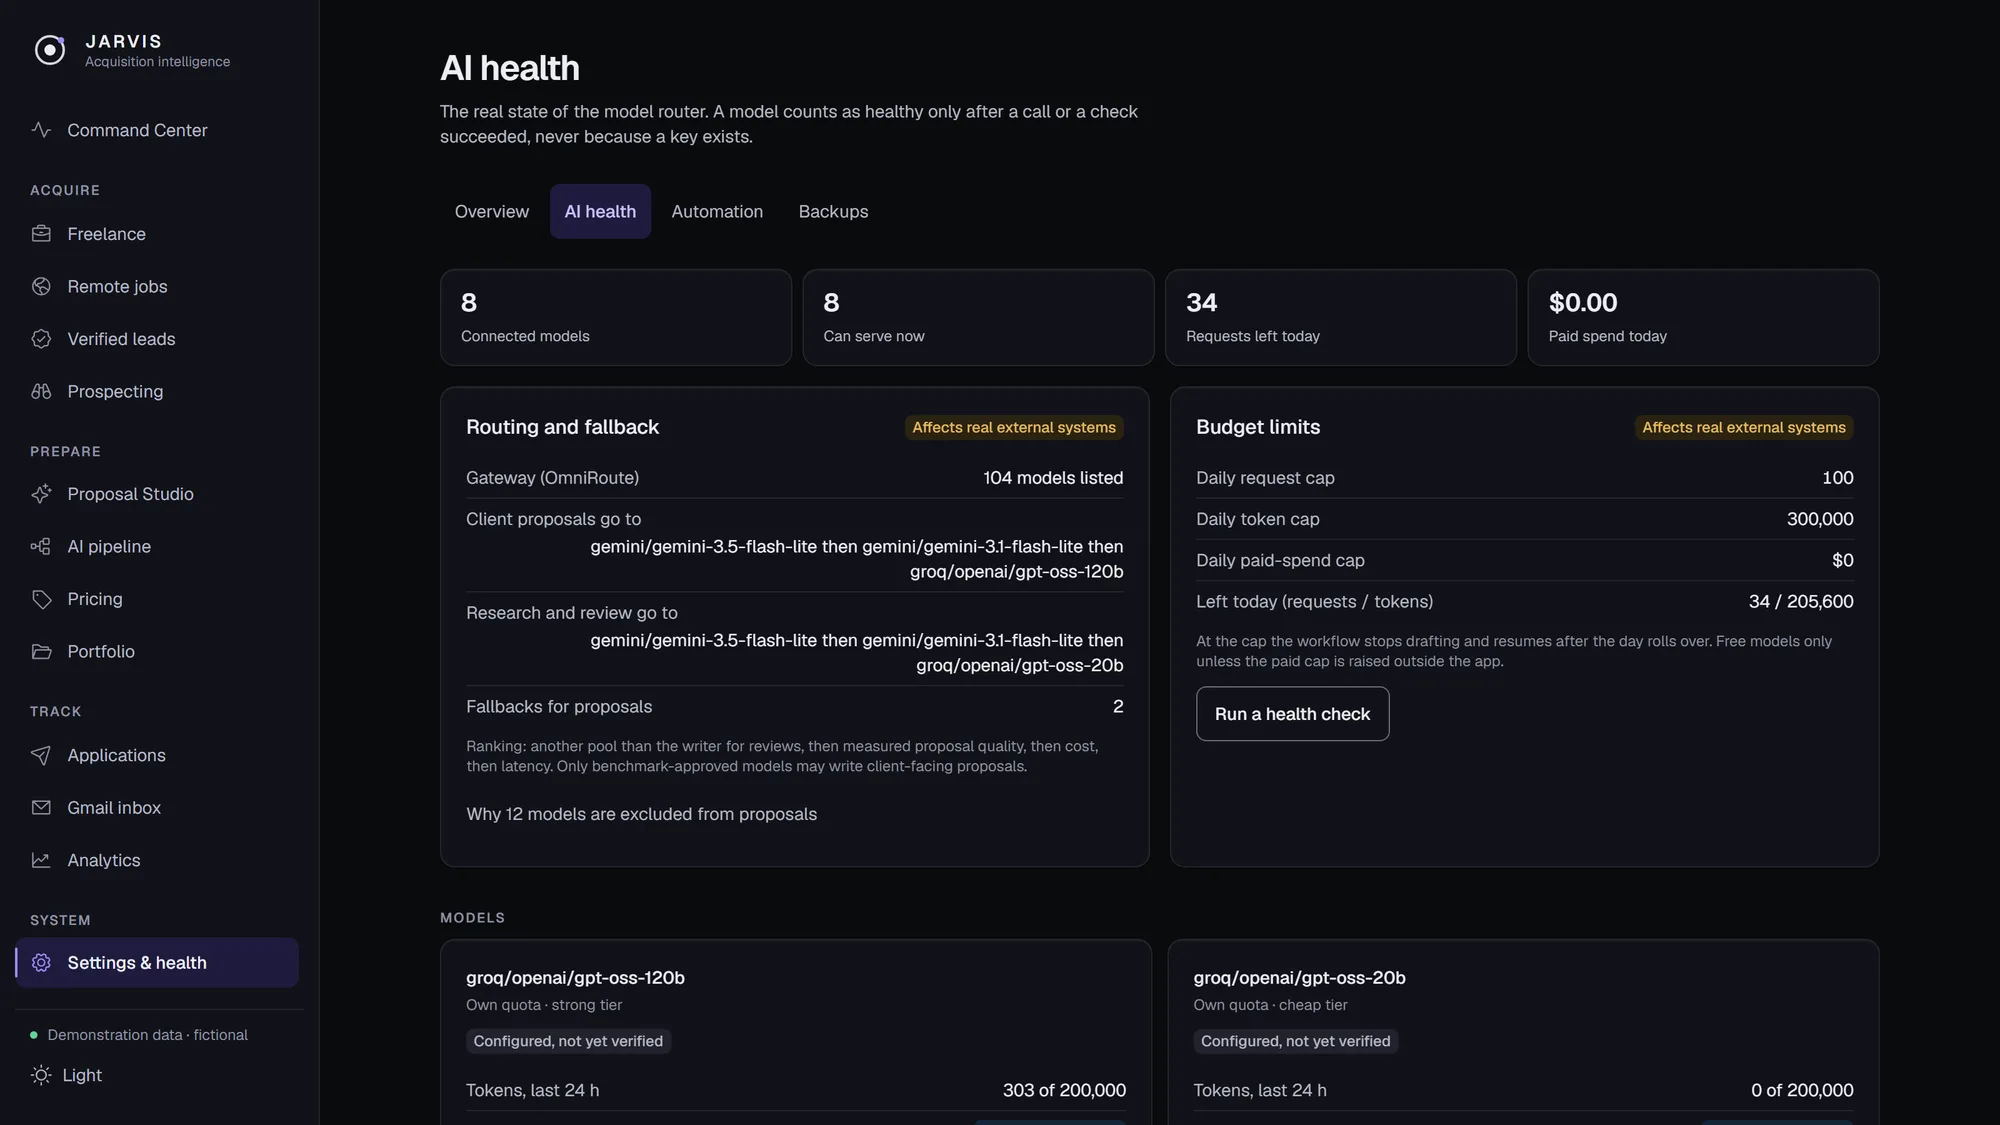Click 'Demonstration data · fictional' status text
2000x1125 pixels.
147,1035
